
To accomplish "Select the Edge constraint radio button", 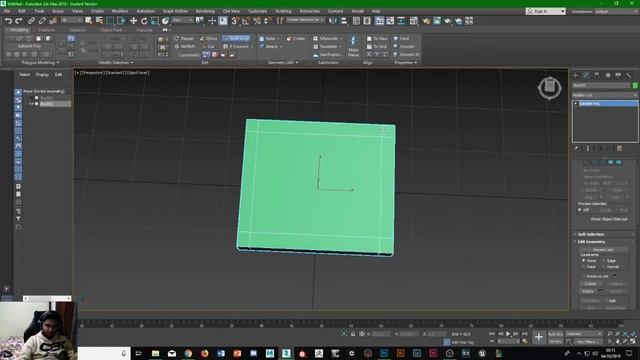I will click(x=604, y=260).
